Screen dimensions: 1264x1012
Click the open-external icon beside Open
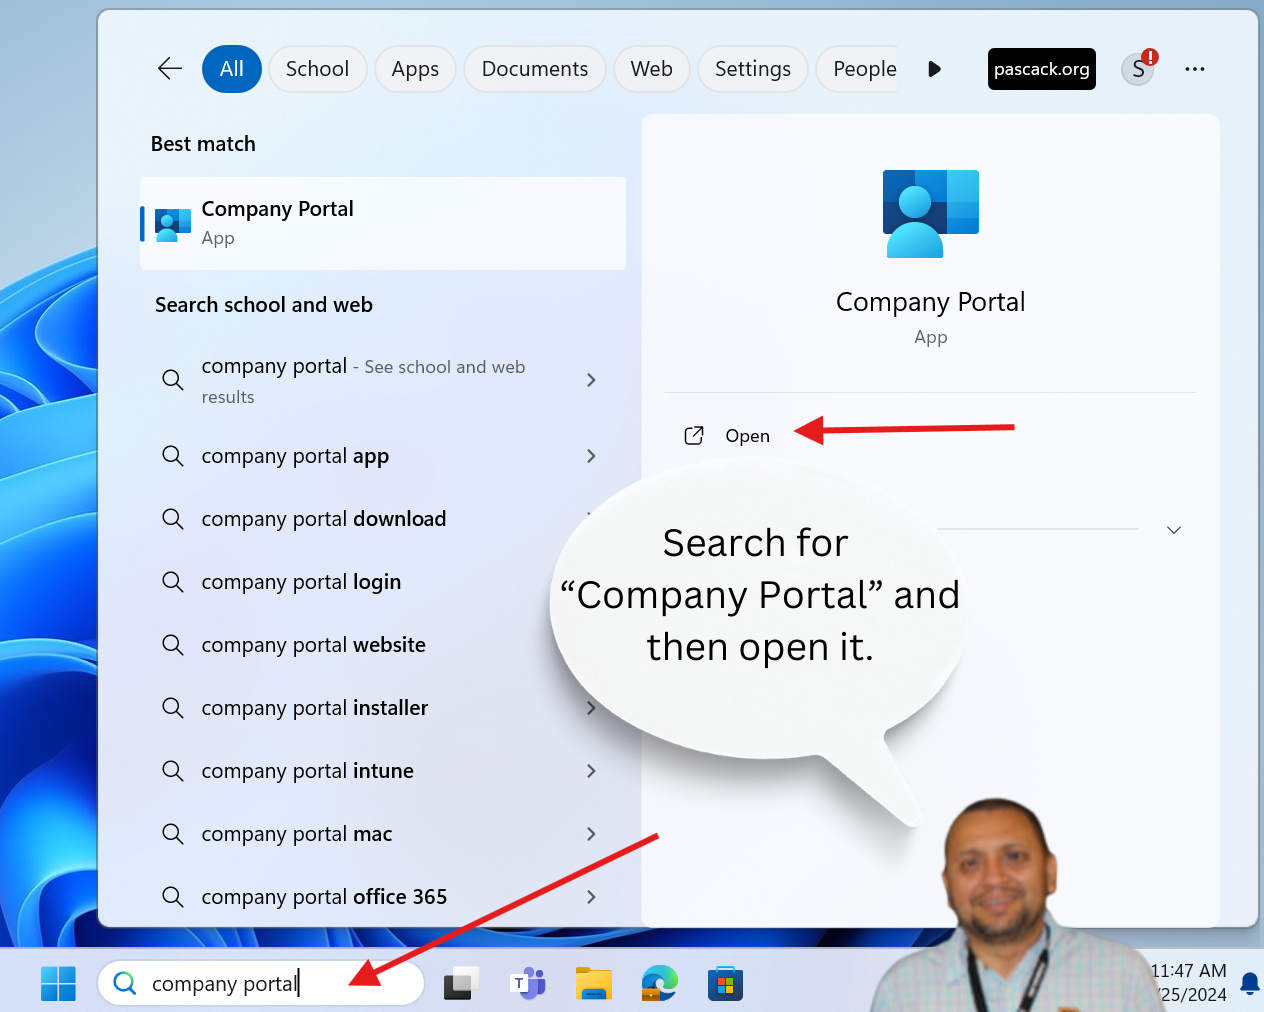[x=694, y=435]
